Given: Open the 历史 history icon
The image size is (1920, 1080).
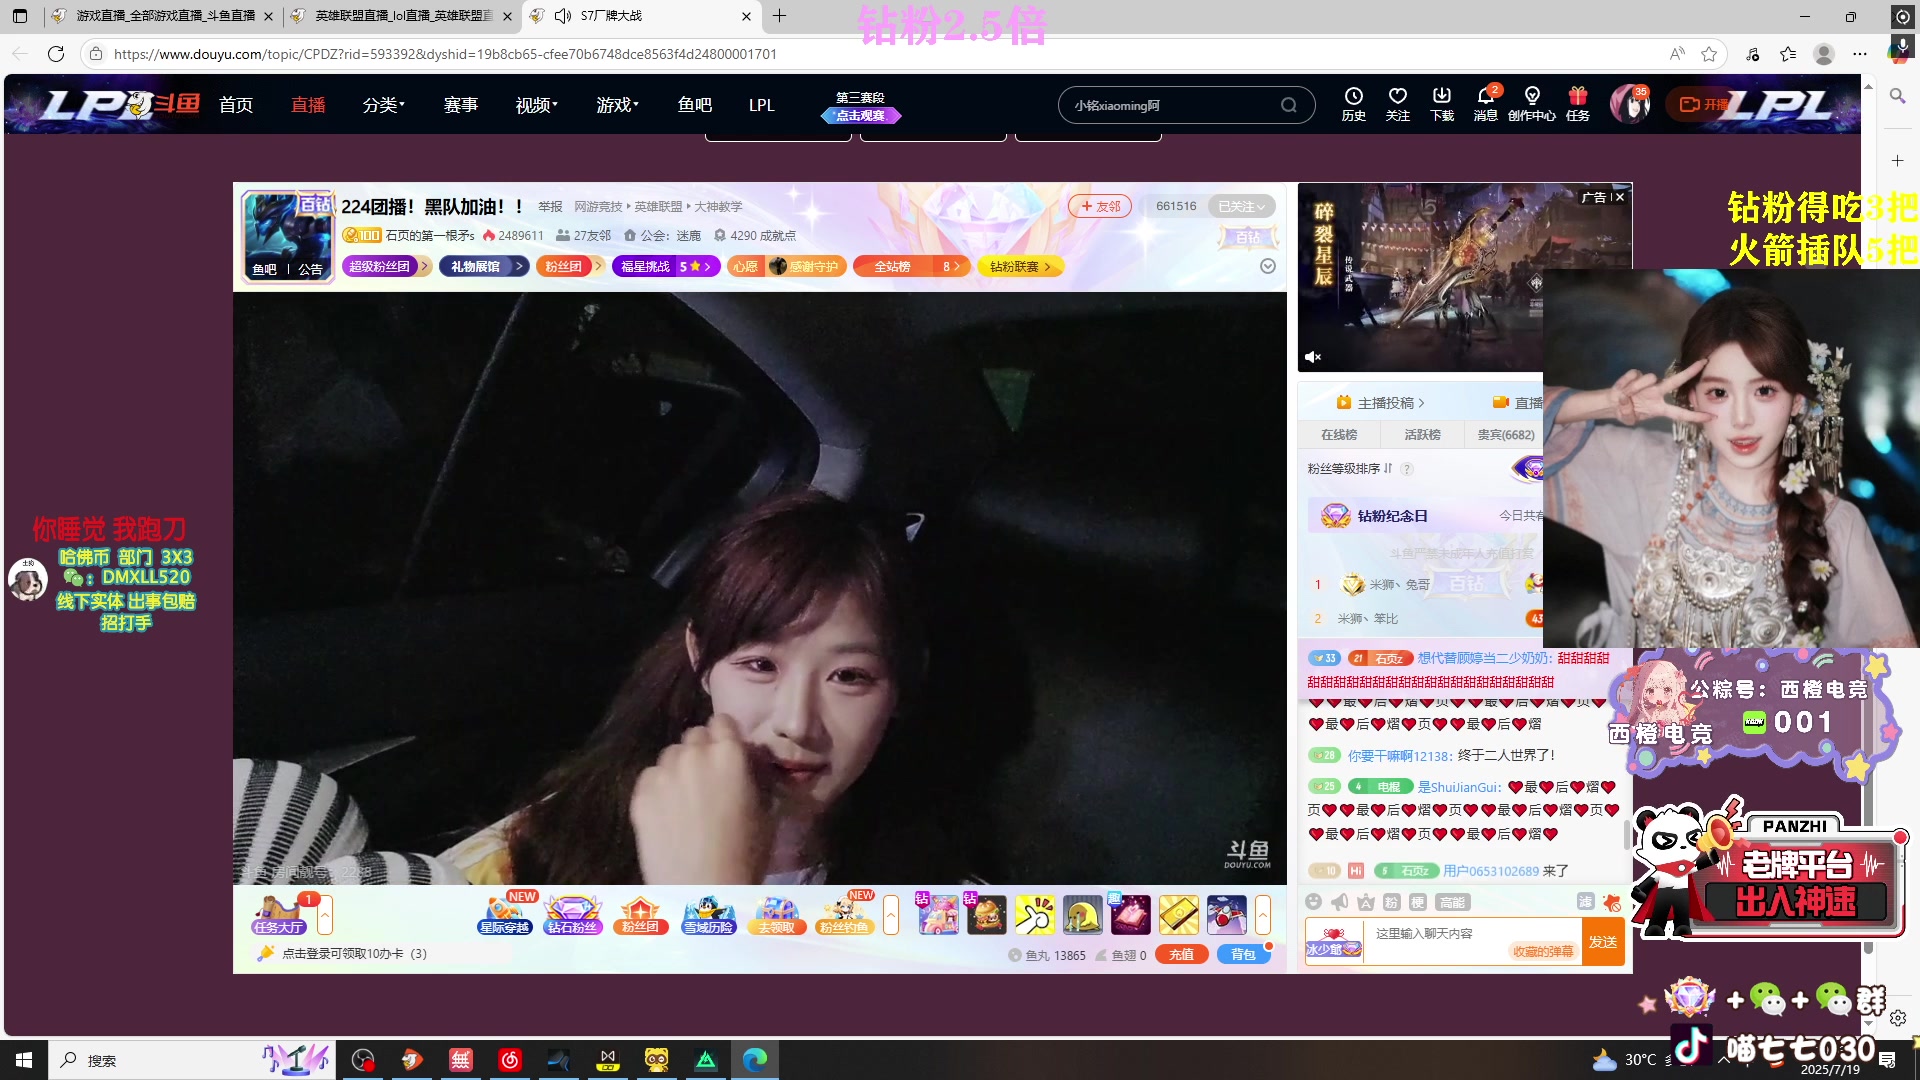Looking at the screenshot, I should pos(1353,103).
